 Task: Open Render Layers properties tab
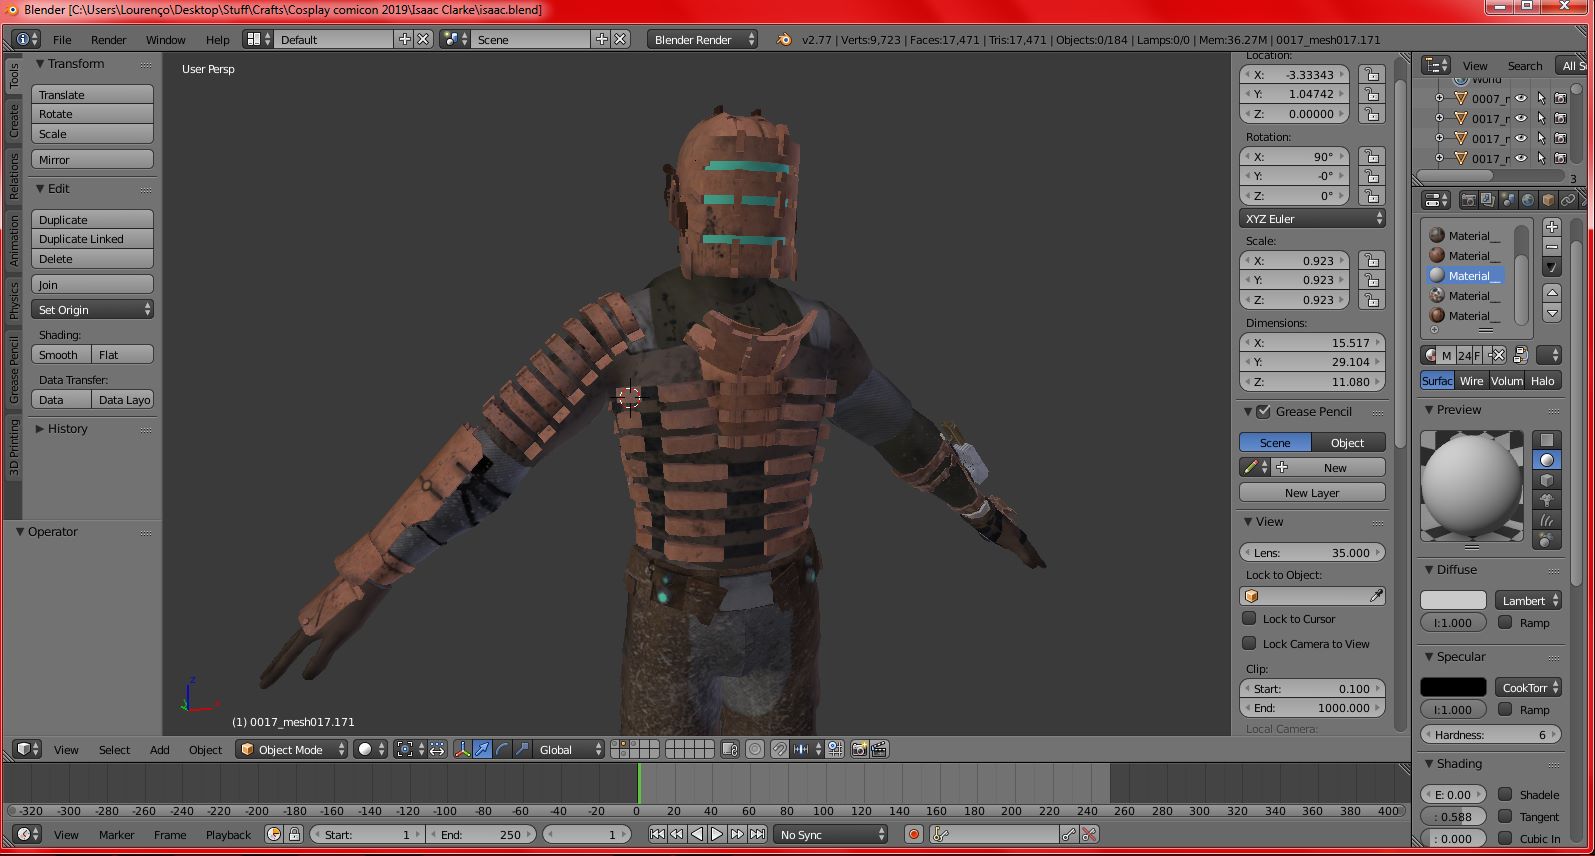click(x=1488, y=200)
